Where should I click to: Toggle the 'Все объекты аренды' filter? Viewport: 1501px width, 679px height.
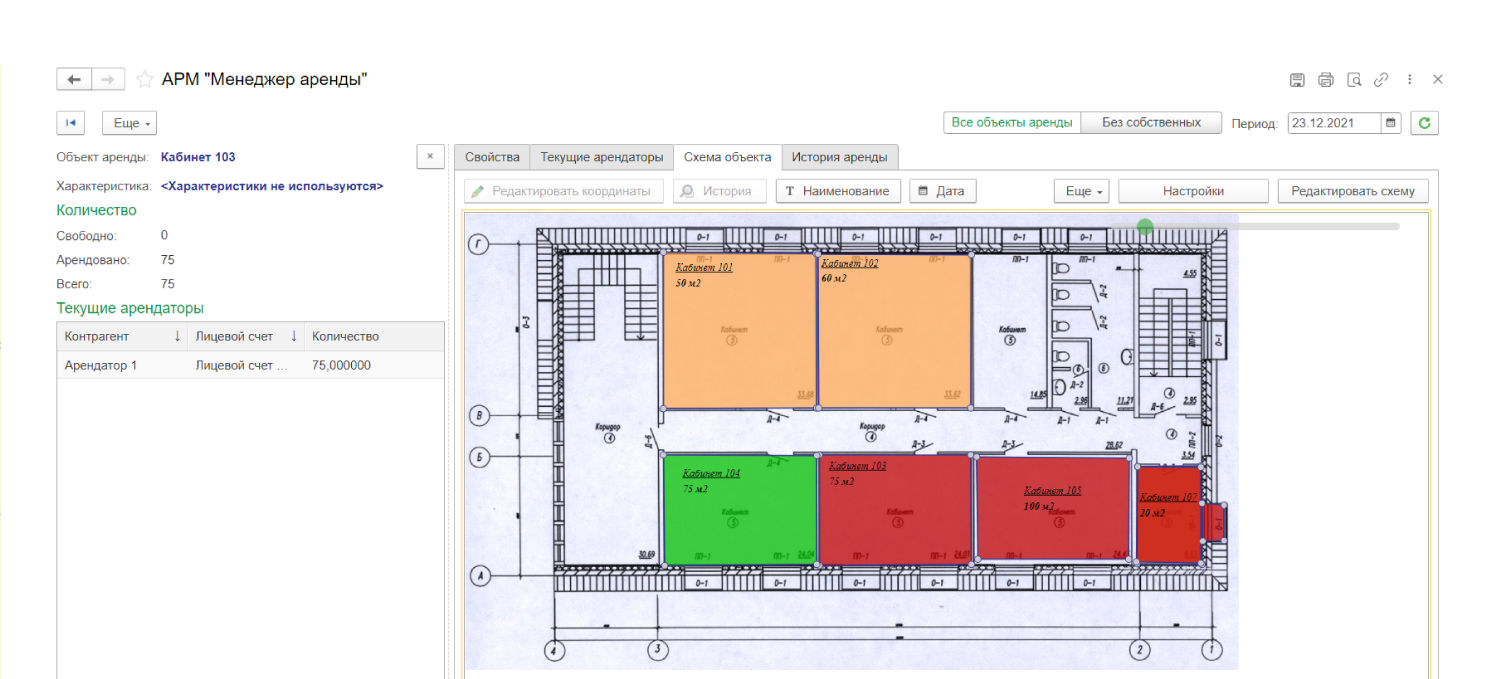click(1012, 123)
